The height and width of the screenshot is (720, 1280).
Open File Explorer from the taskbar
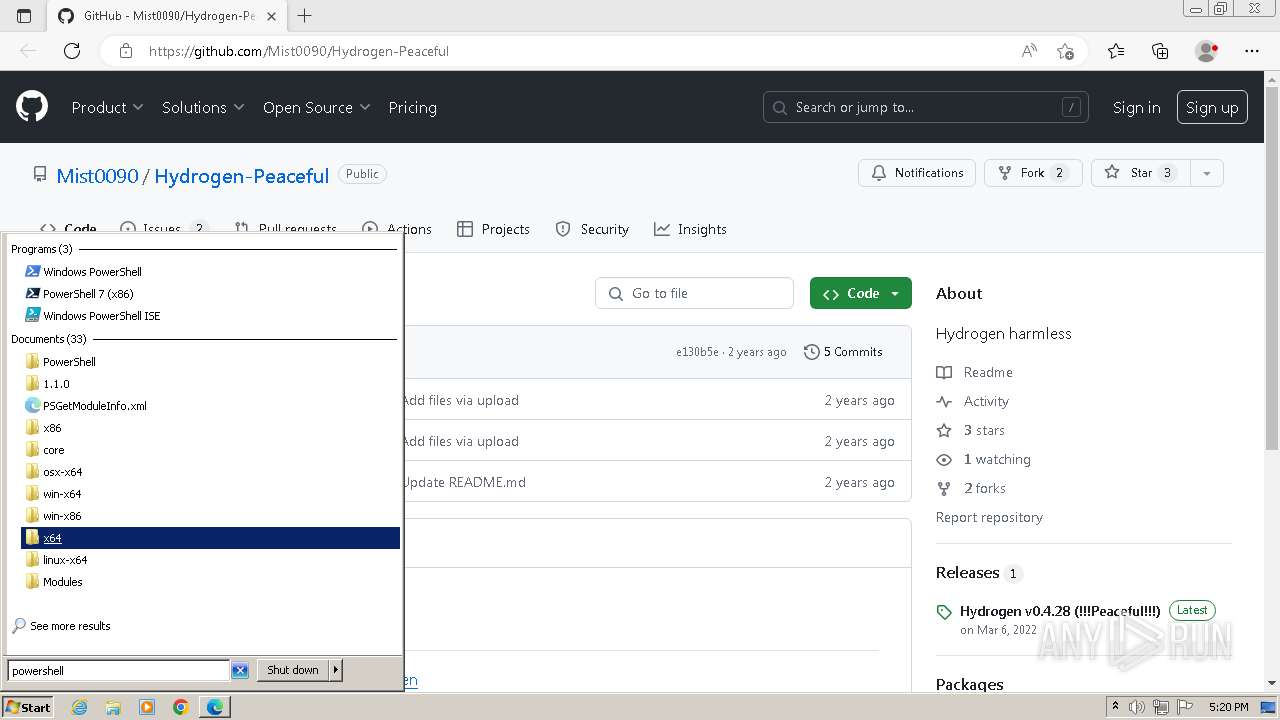point(113,707)
